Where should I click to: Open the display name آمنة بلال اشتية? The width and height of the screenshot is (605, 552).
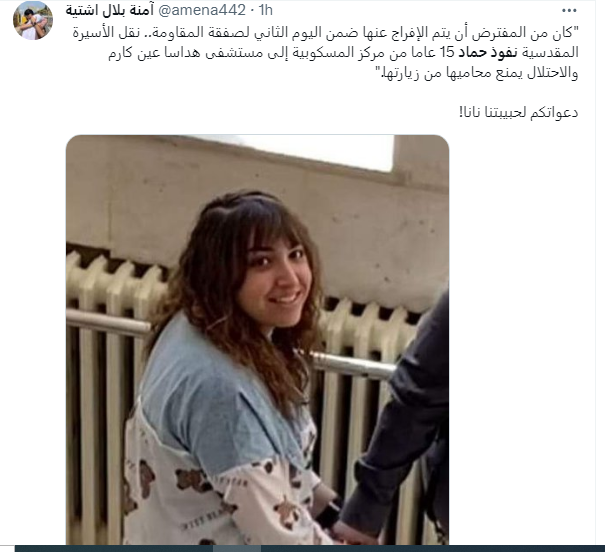click(110, 10)
